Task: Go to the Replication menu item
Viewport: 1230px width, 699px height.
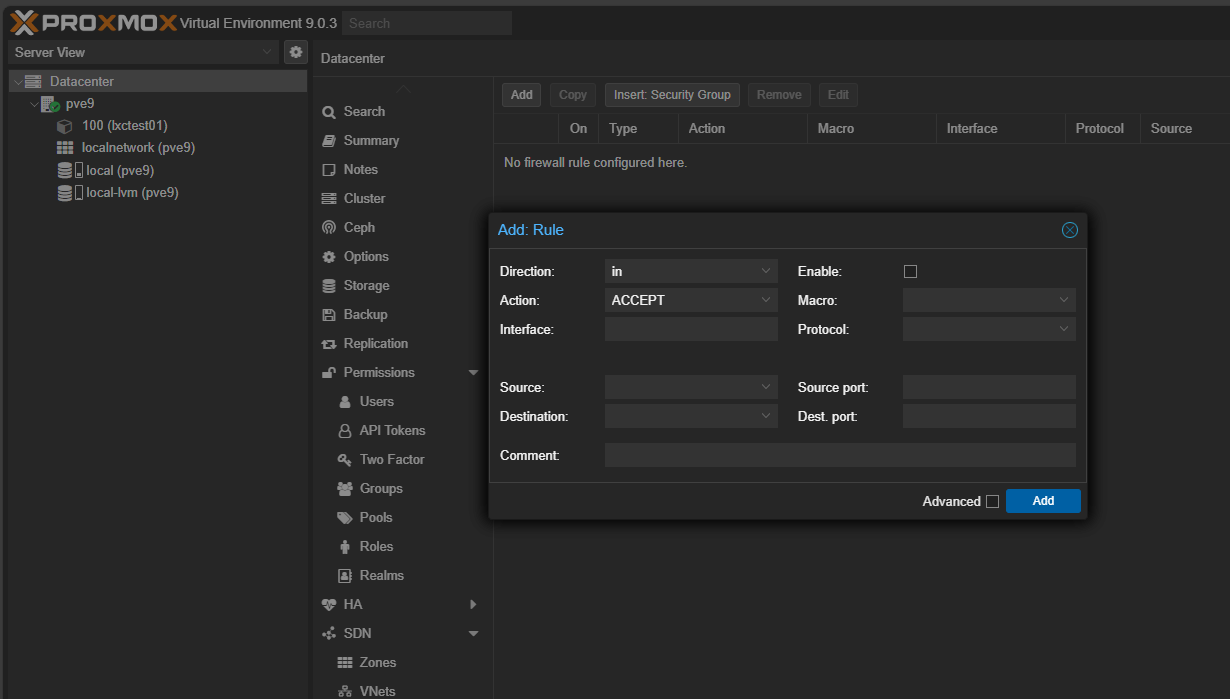Action: pyautogui.click(x=375, y=344)
